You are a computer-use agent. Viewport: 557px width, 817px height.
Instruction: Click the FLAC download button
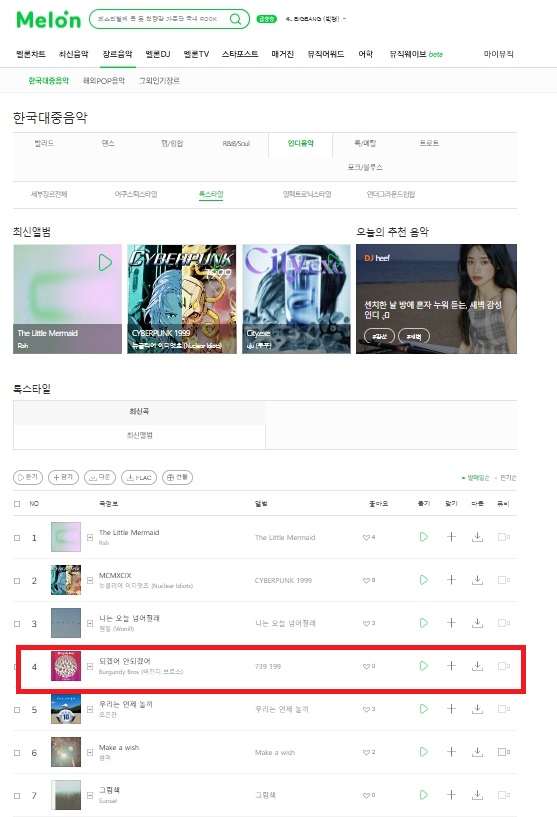pyautogui.click(x=139, y=477)
